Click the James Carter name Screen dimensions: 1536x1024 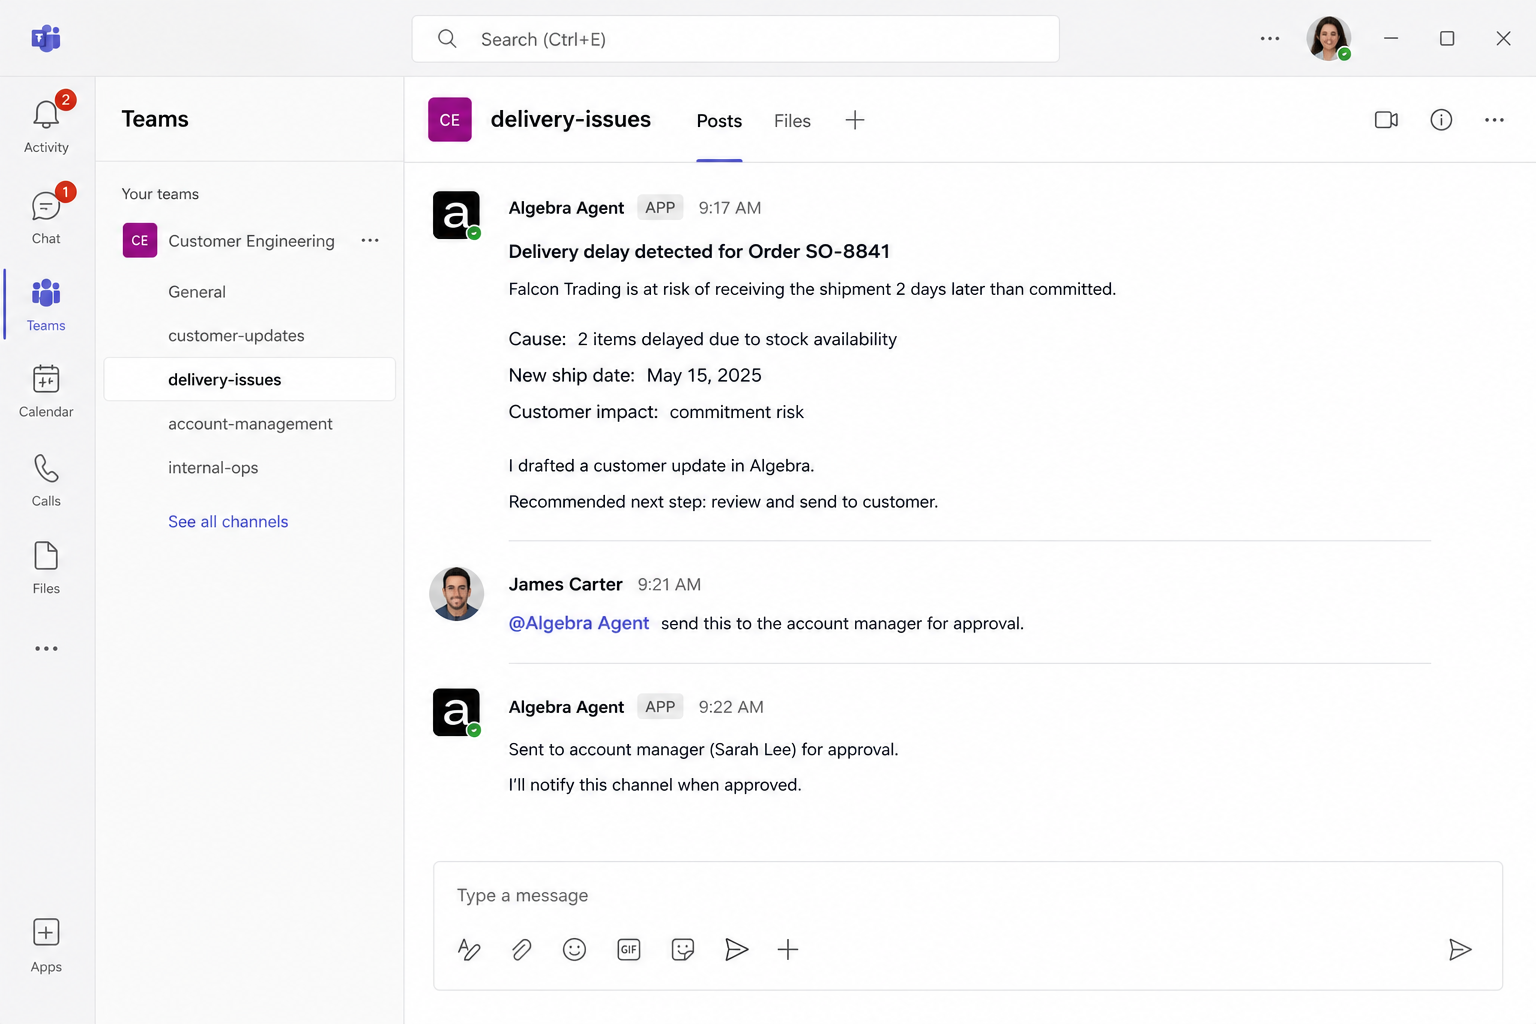point(565,585)
